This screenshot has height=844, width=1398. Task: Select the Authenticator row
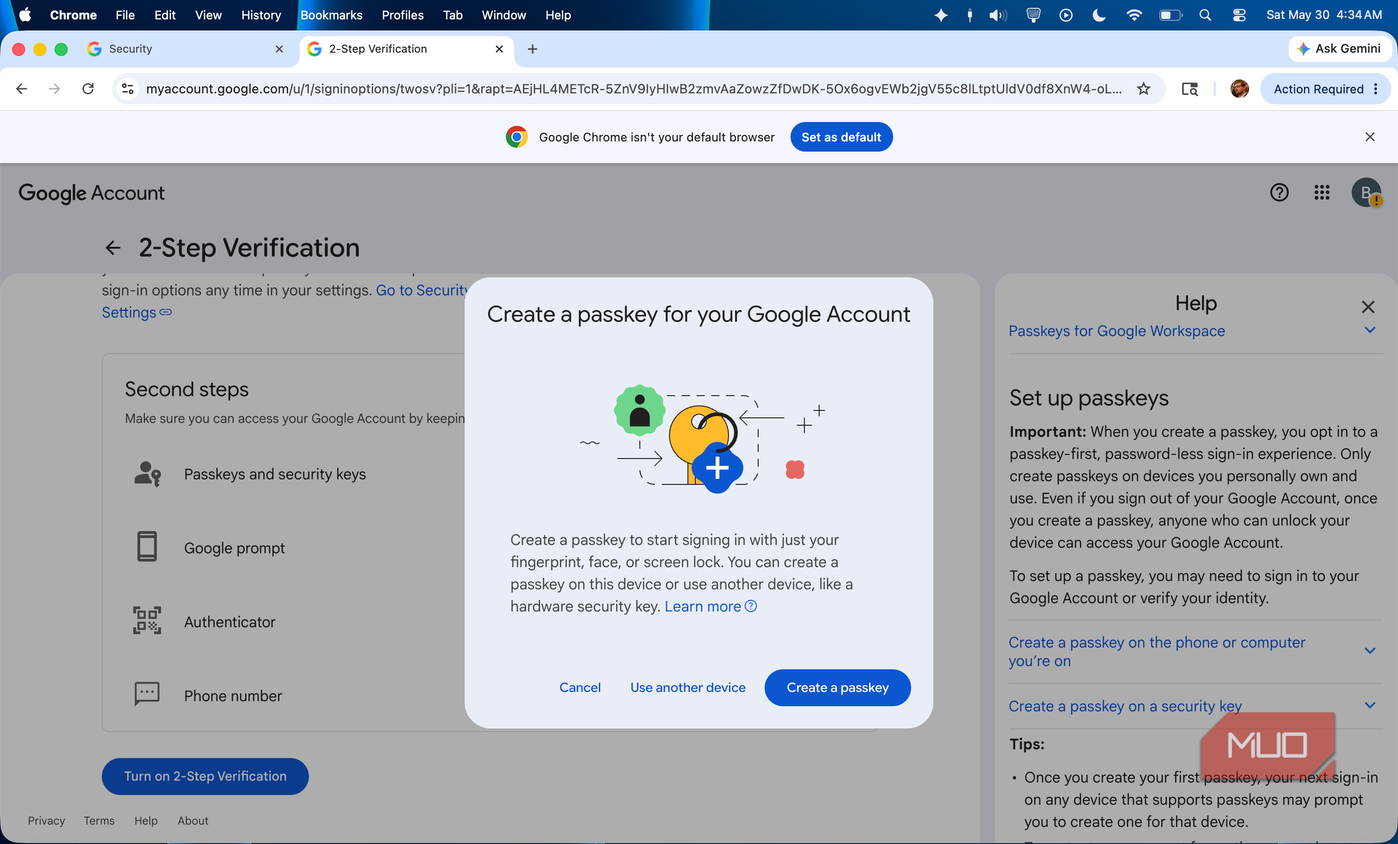coord(489,621)
